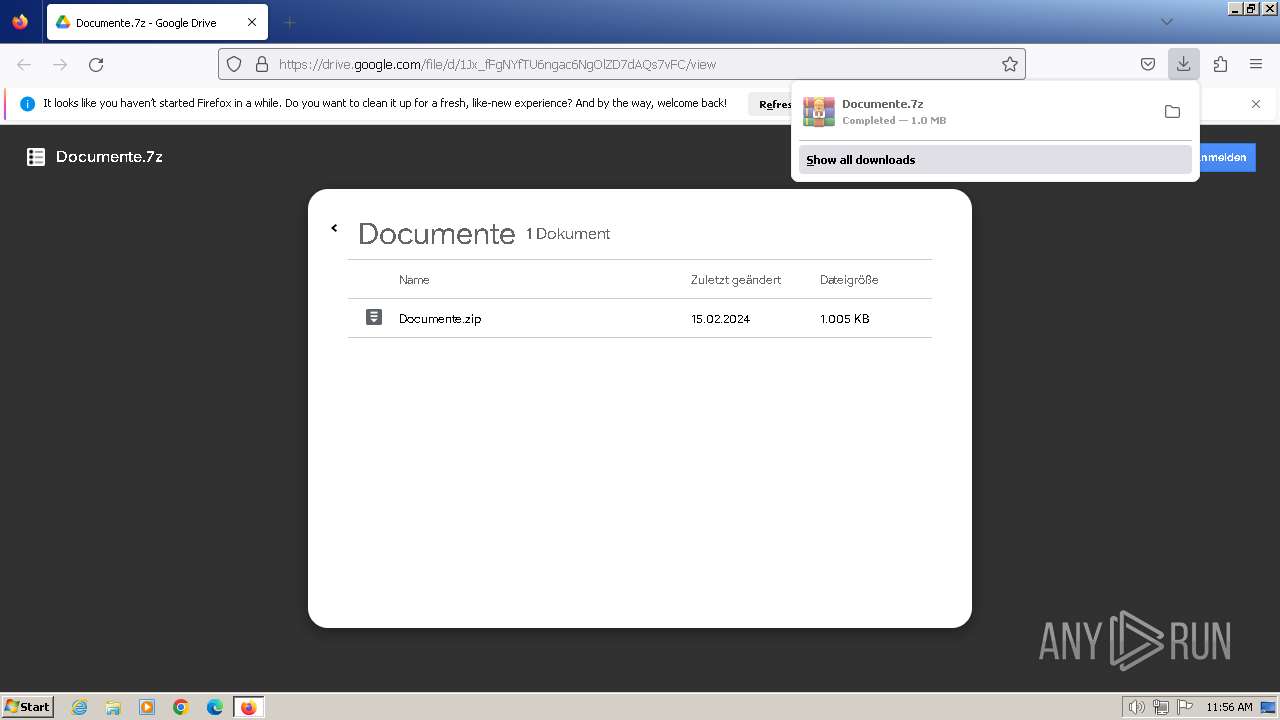The height and width of the screenshot is (720, 1280).
Task: Click the date 15.02.2024
Action: [720, 319]
